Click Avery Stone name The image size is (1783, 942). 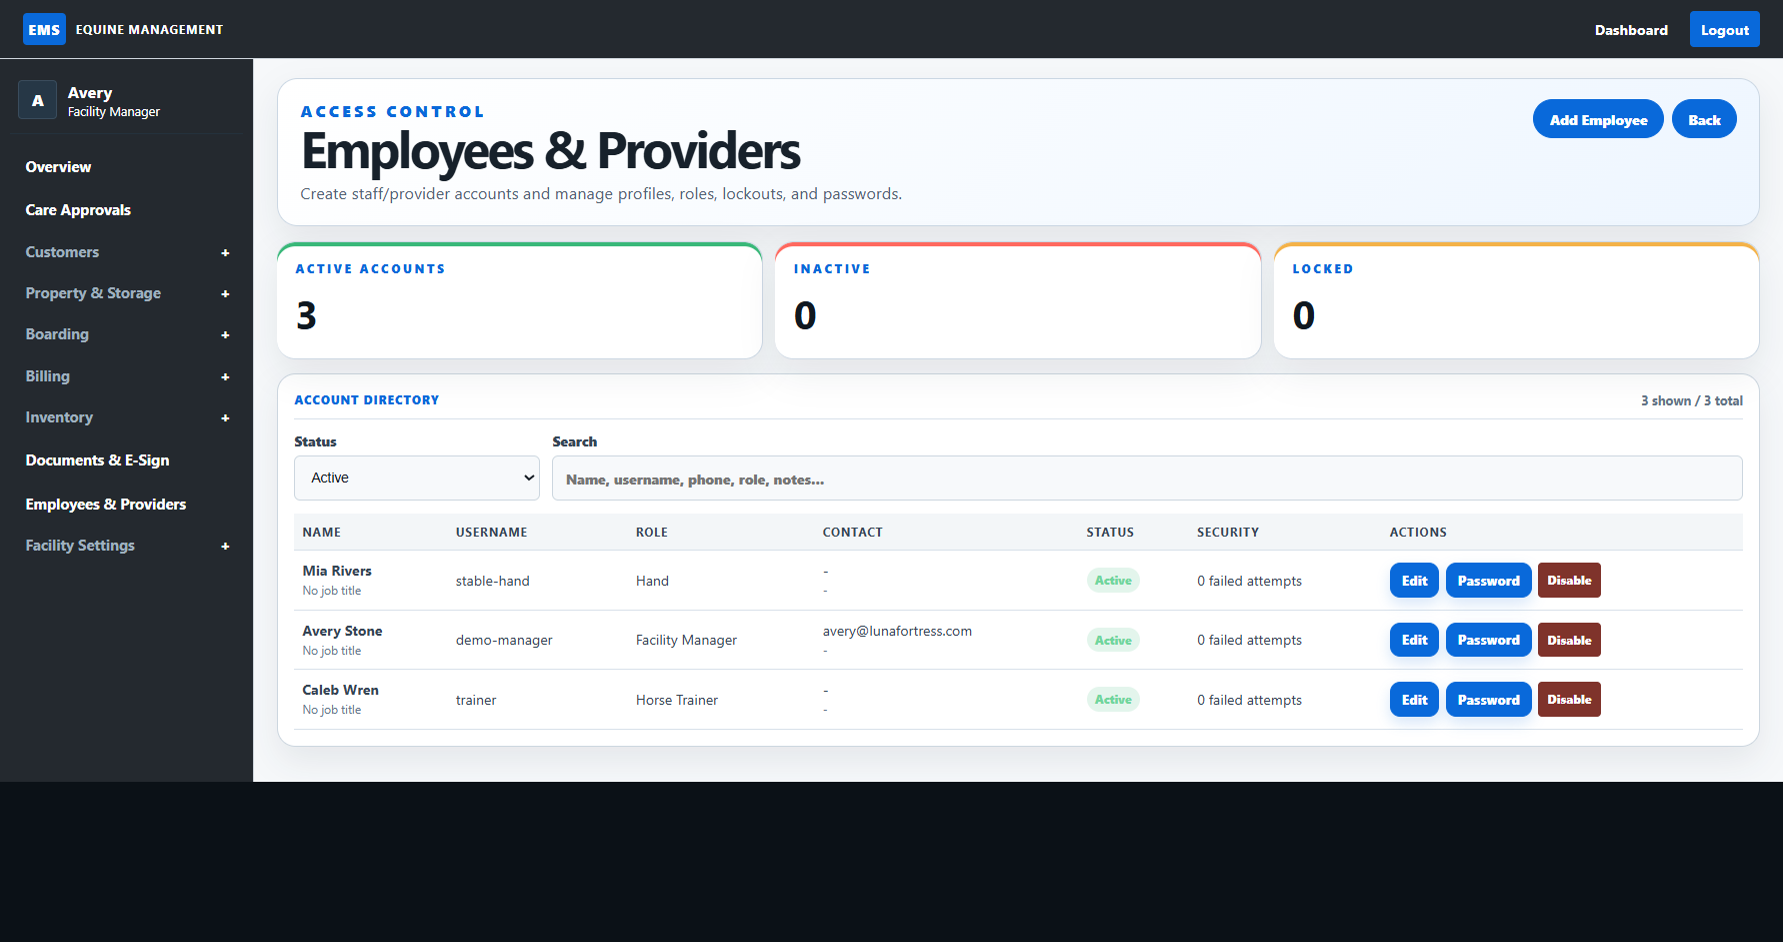coord(342,631)
